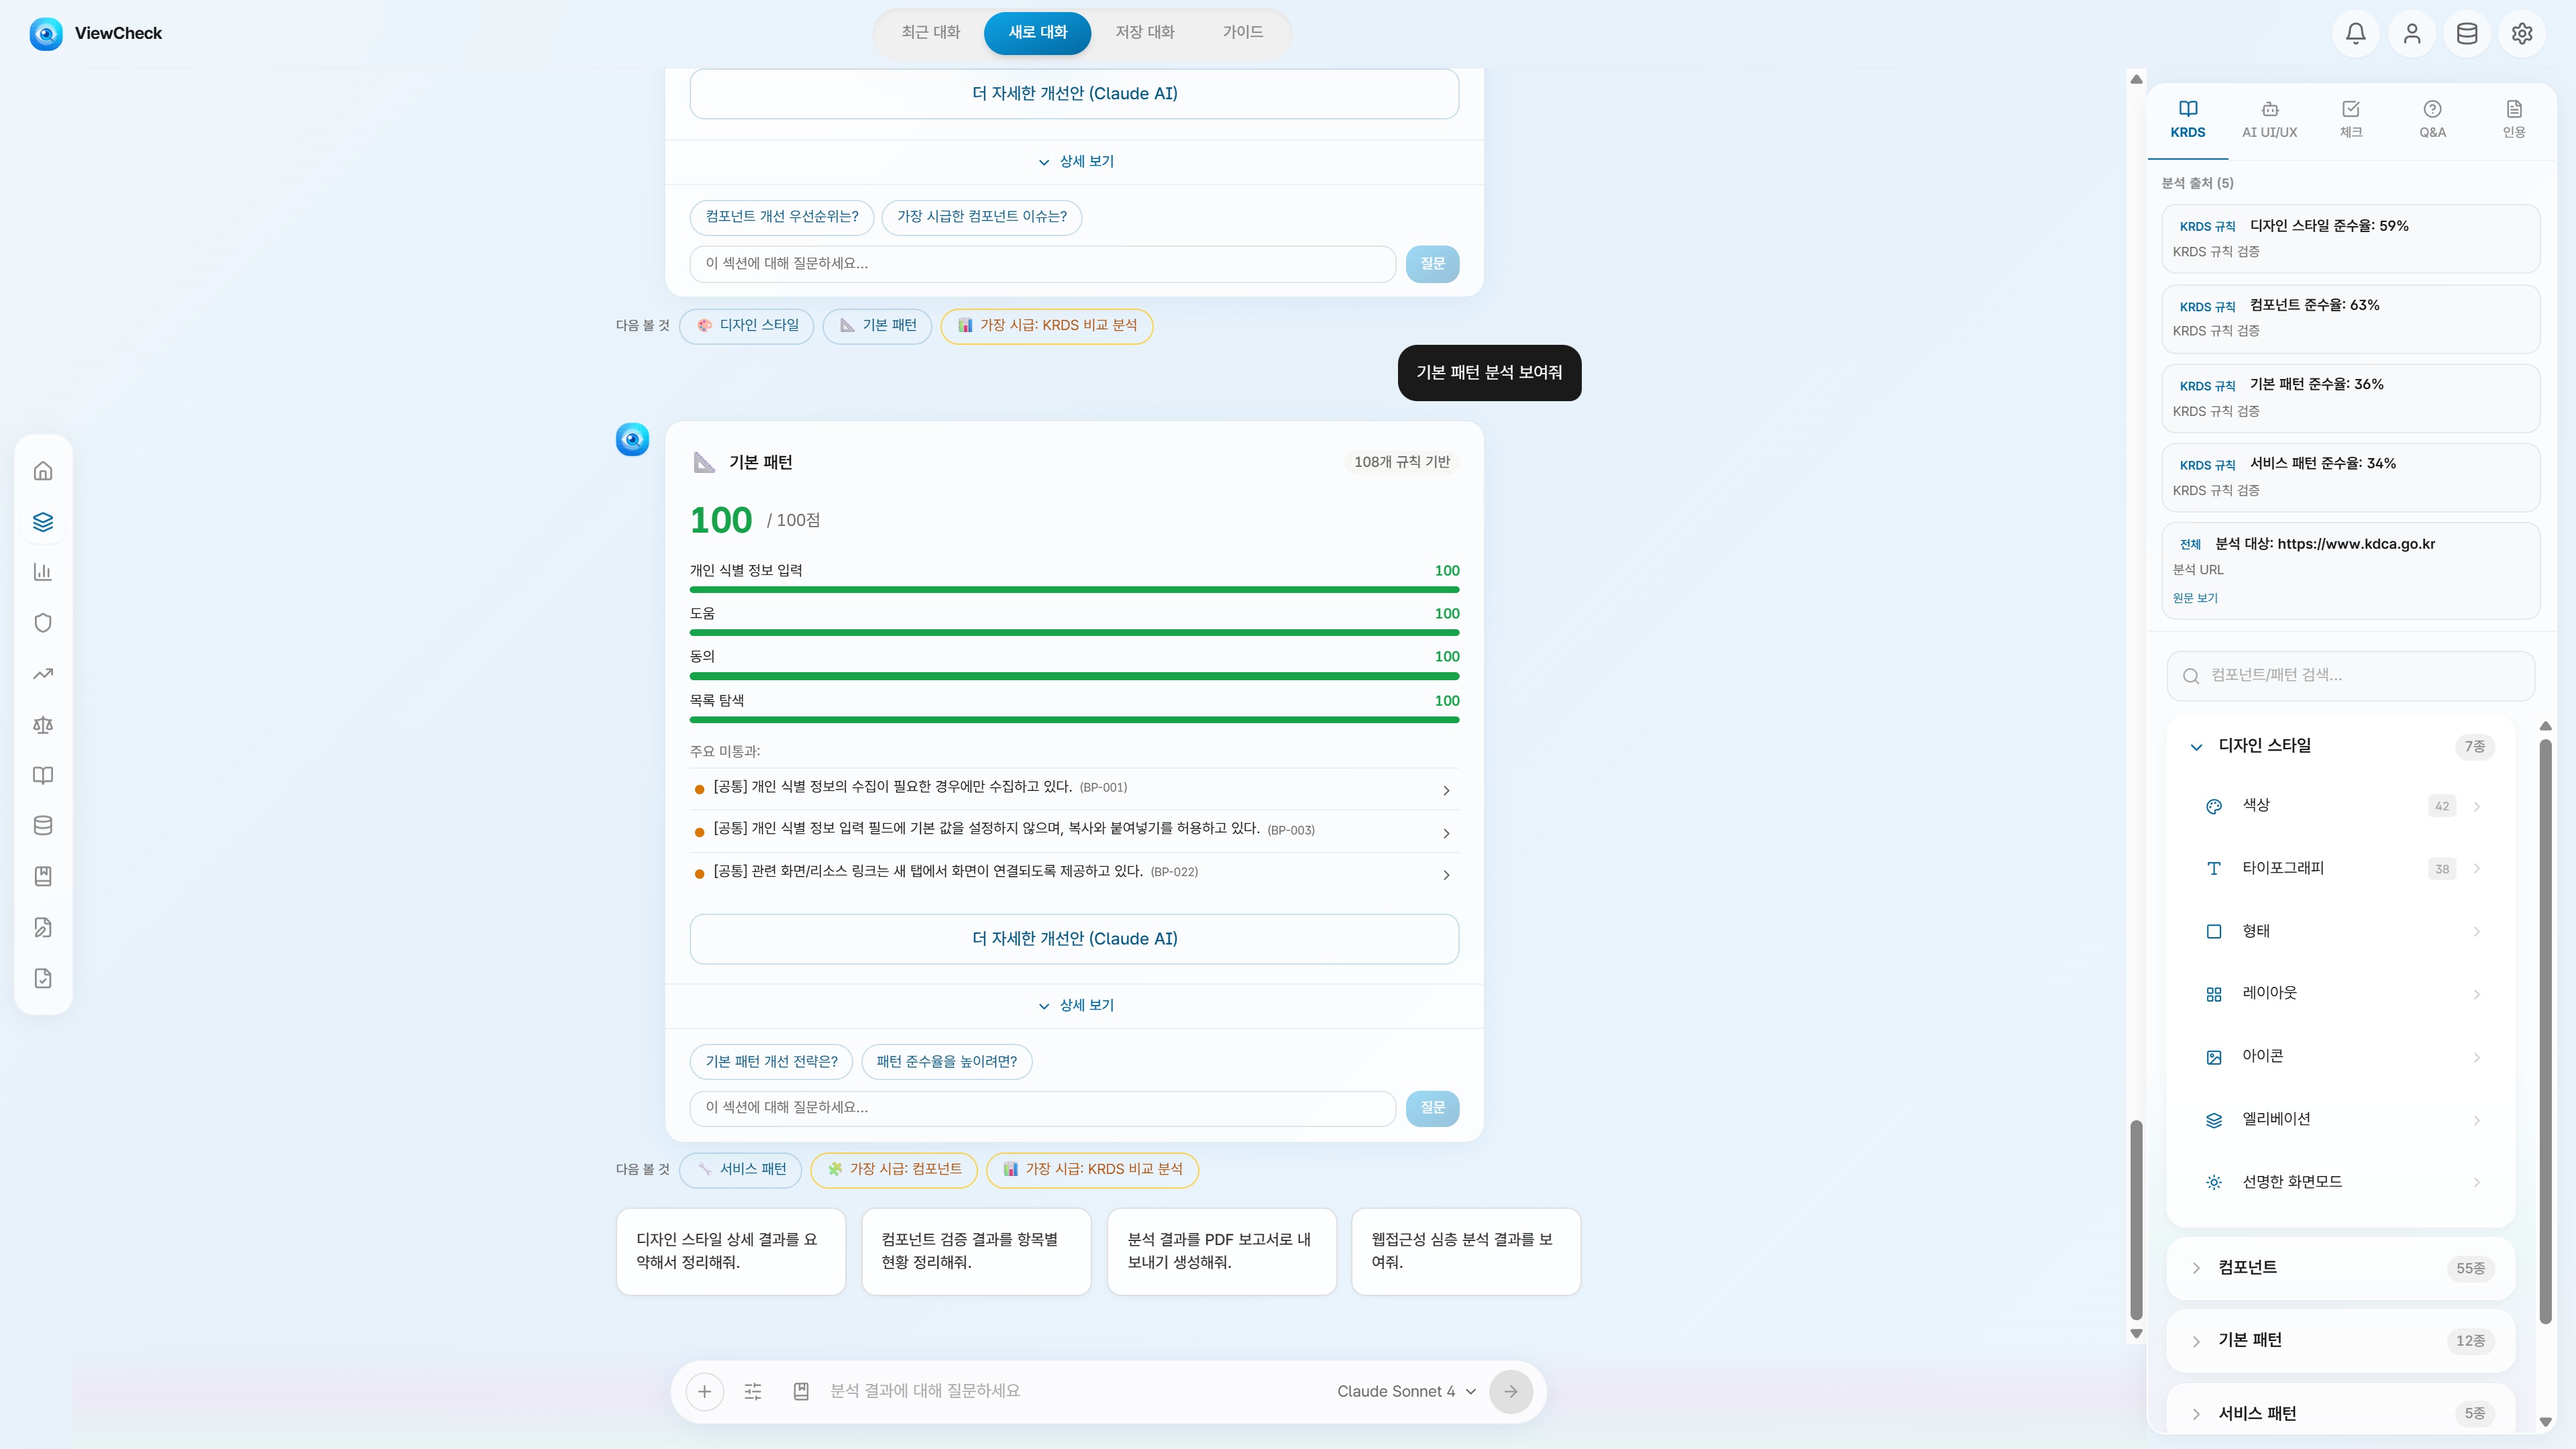Click the database icon in top bar

point(2467,33)
